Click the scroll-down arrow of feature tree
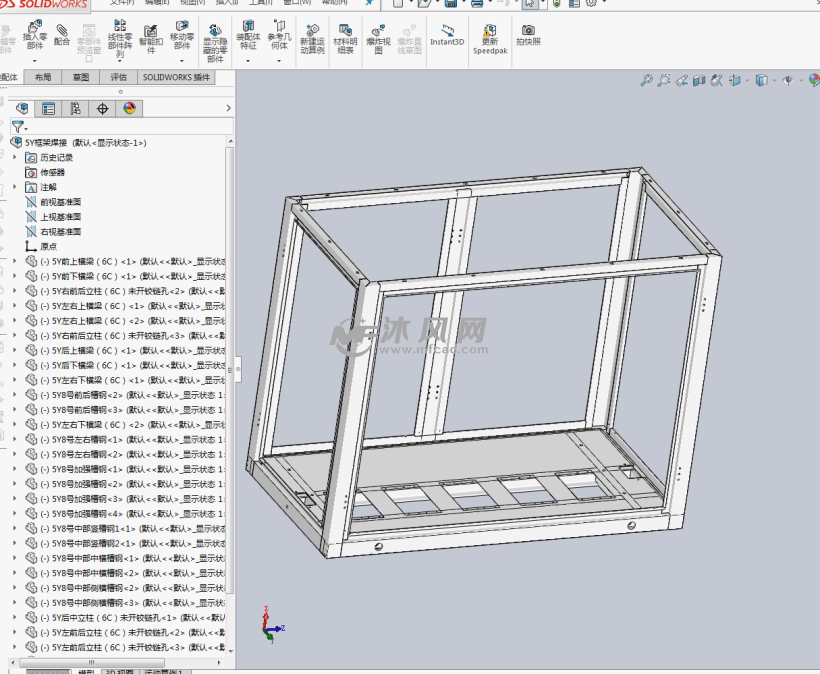Image resolution: width=820 pixels, height=674 pixels. click(x=230, y=651)
